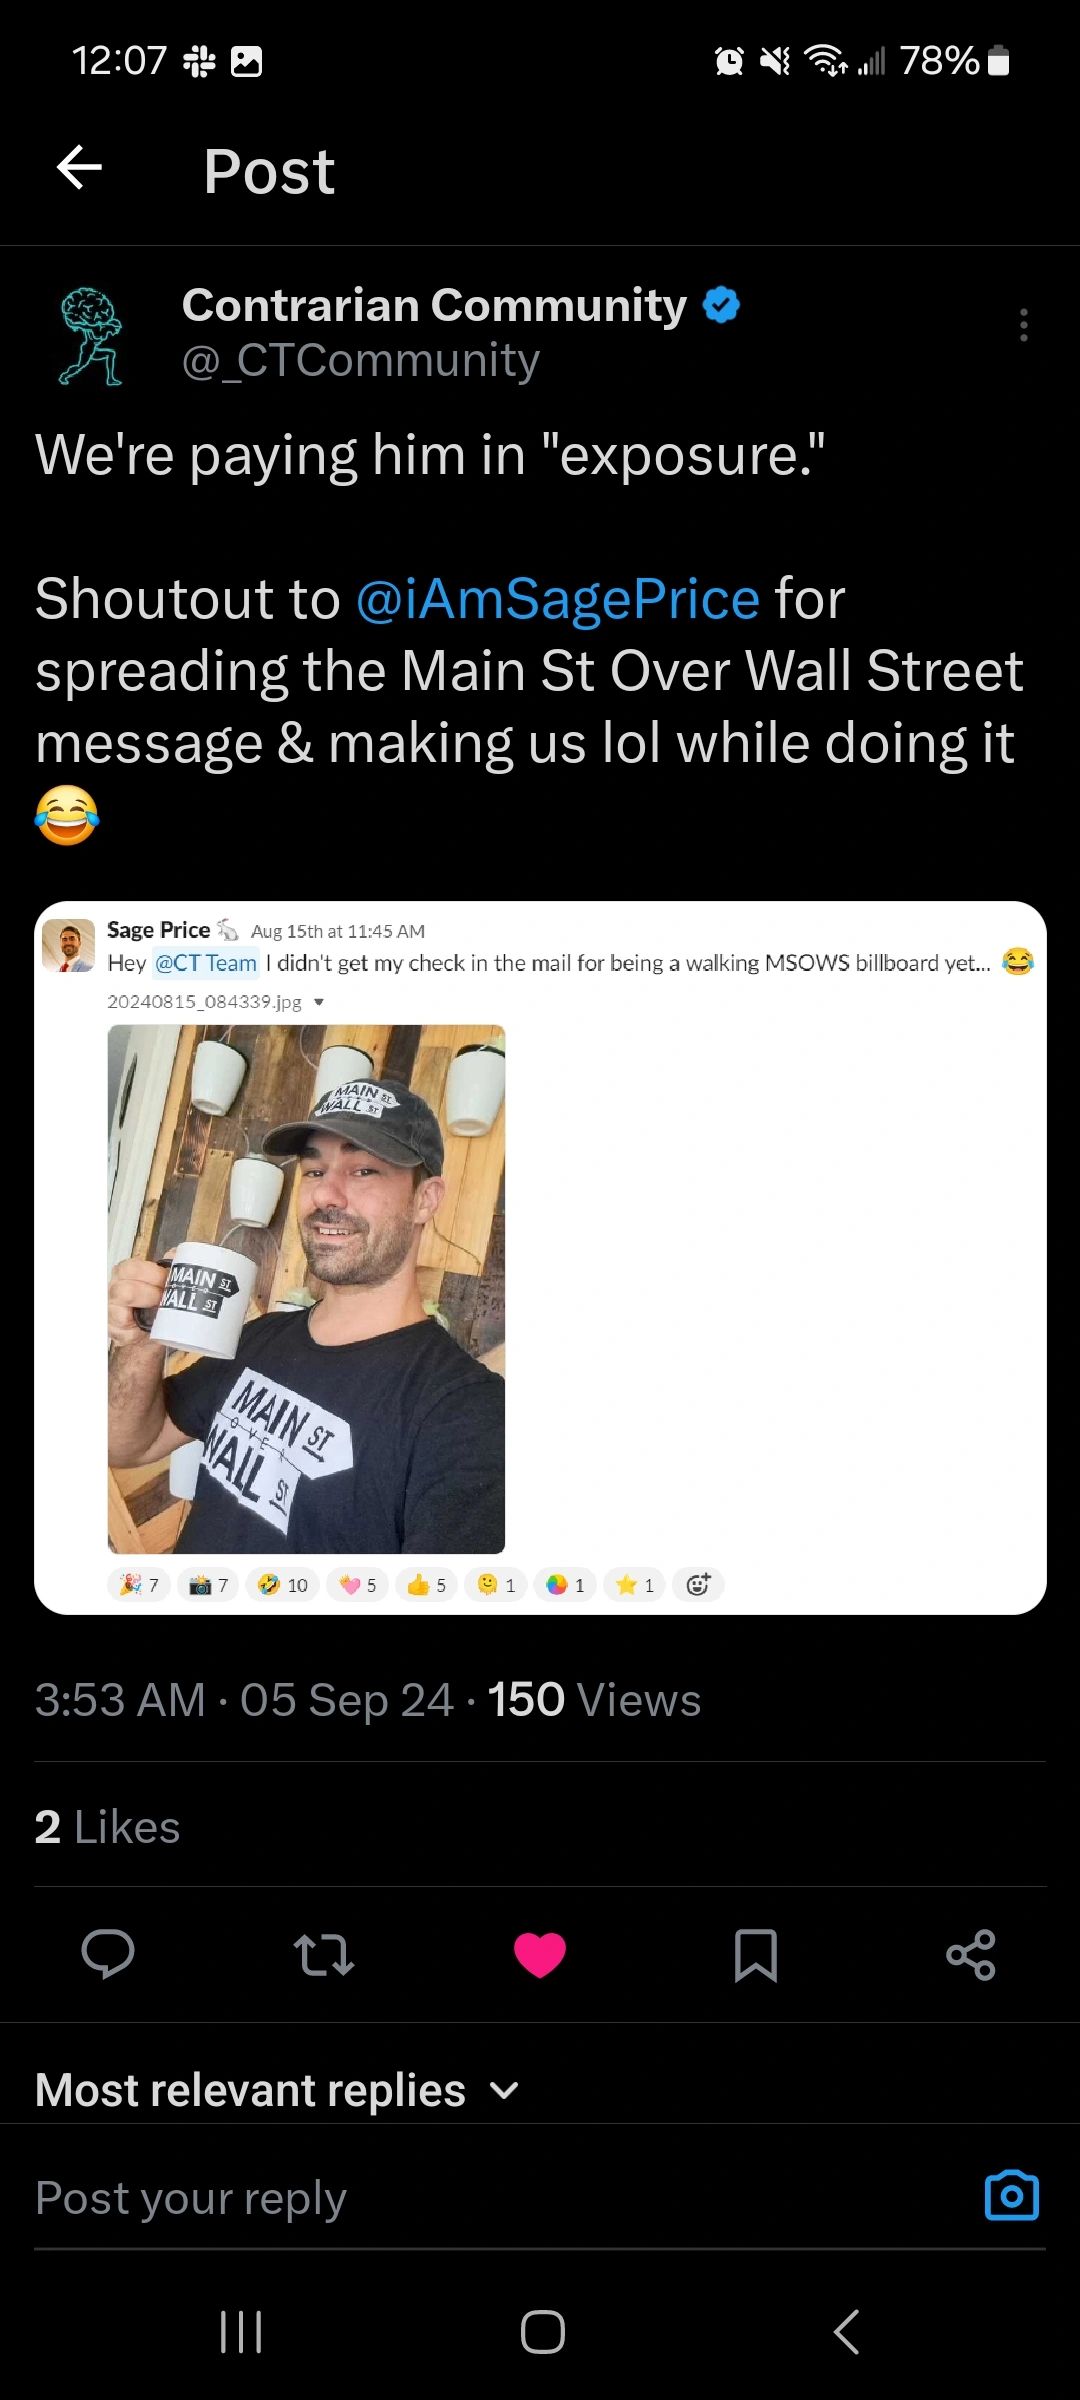Image resolution: width=1080 pixels, height=2400 pixels.
Task: Open the three-dot post options menu
Action: pyautogui.click(x=1024, y=325)
